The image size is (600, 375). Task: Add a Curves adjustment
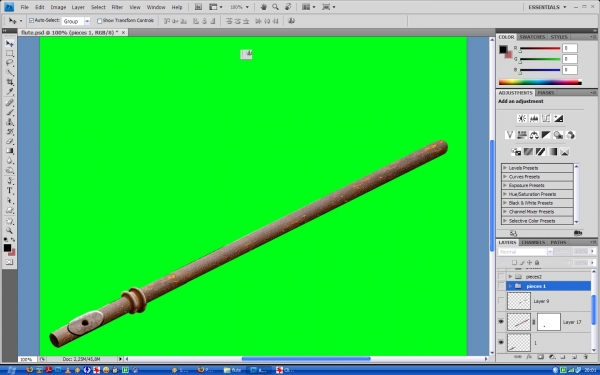coord(546,118)
